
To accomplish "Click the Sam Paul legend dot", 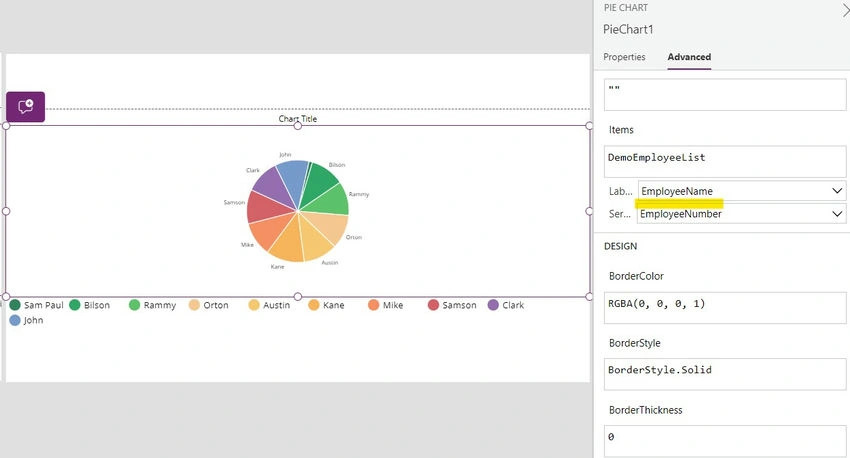I will [x=15, y=305].
